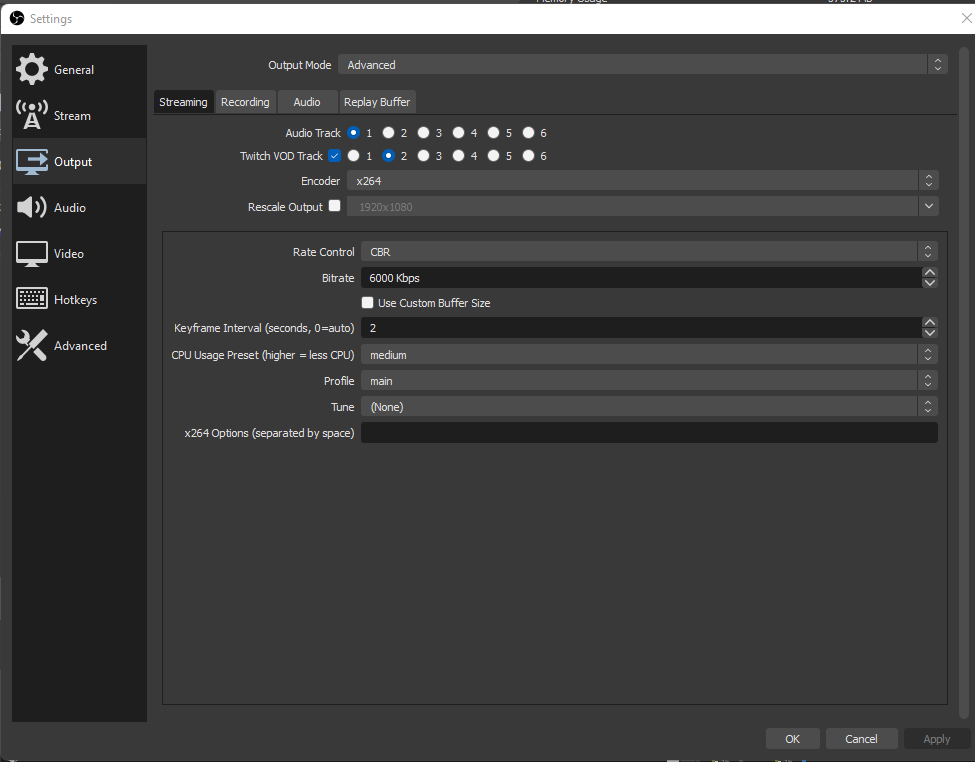Increase Keyframe Interval with up arrow
Image resolution: width=975 pixels, height=762 pixels.
click(930, 322)
